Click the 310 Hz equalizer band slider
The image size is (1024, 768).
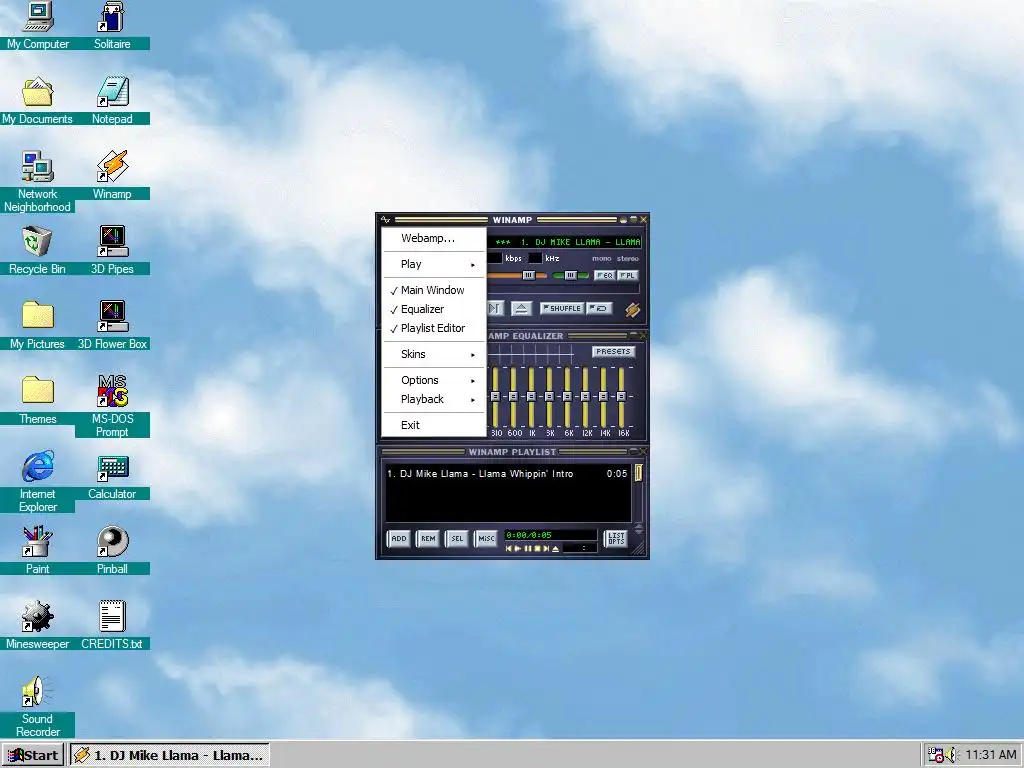pyautogui.click(x=495, y=396)
